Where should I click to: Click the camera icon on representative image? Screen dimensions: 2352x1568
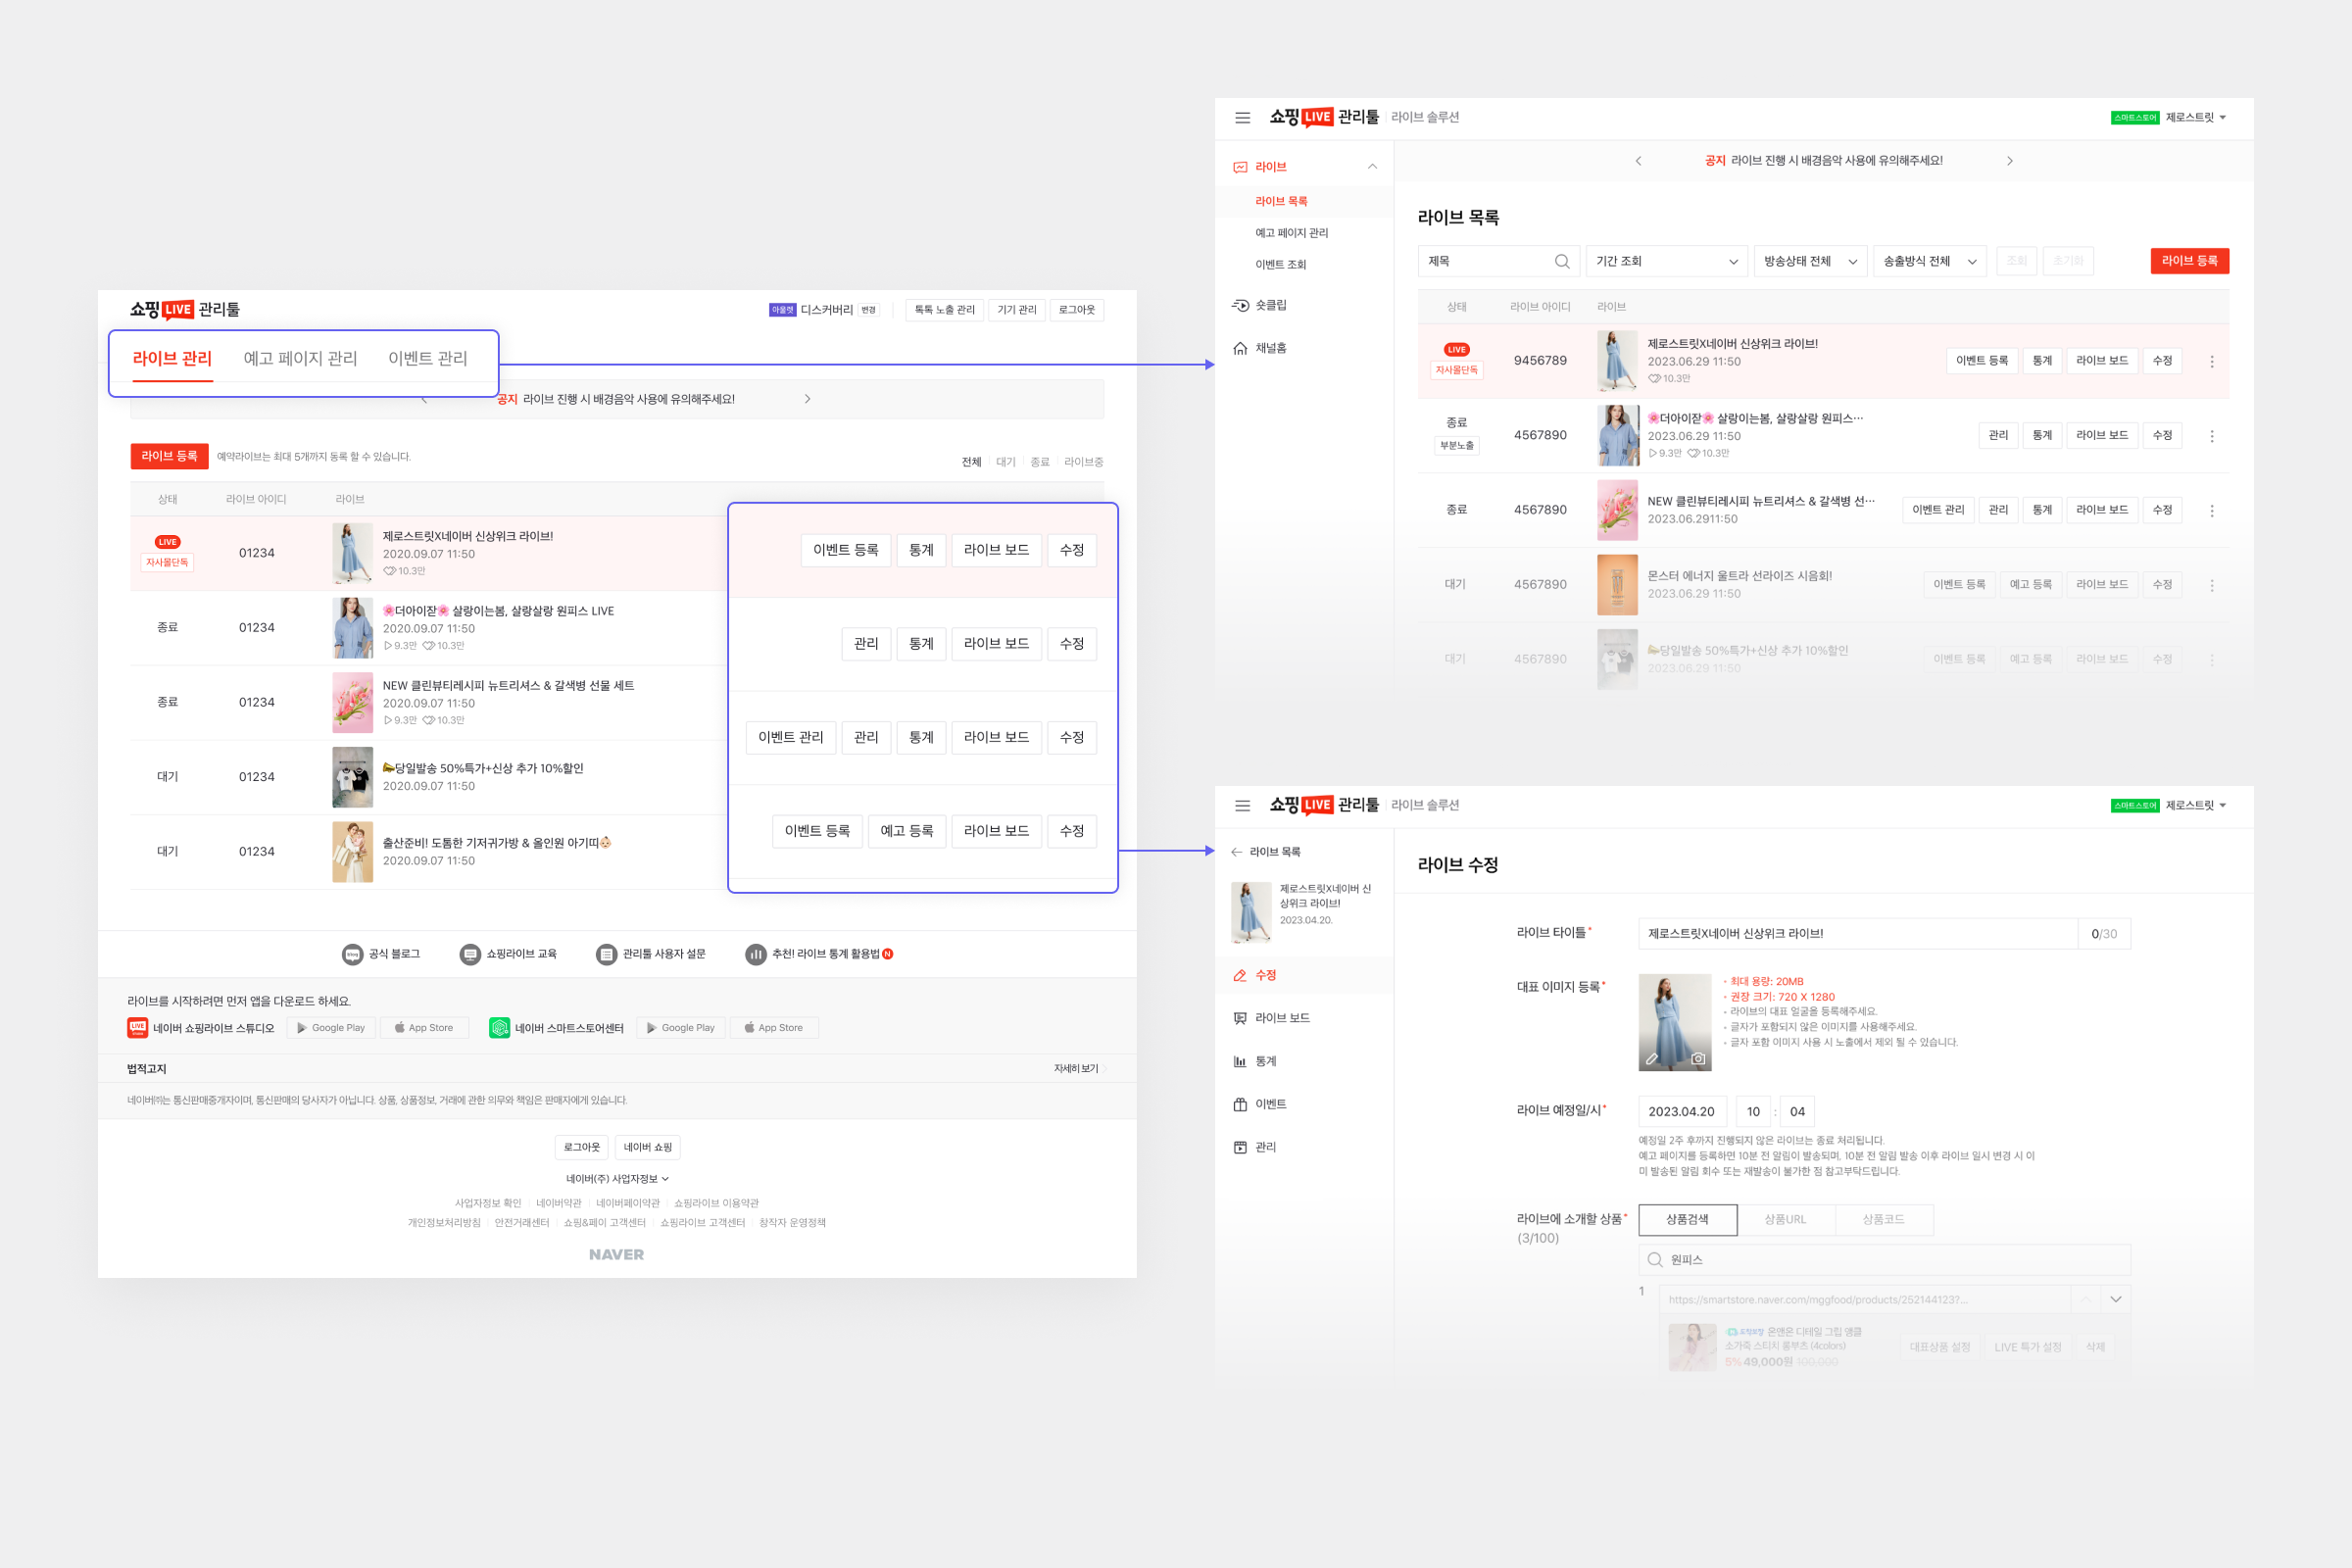[1698, 1058]
